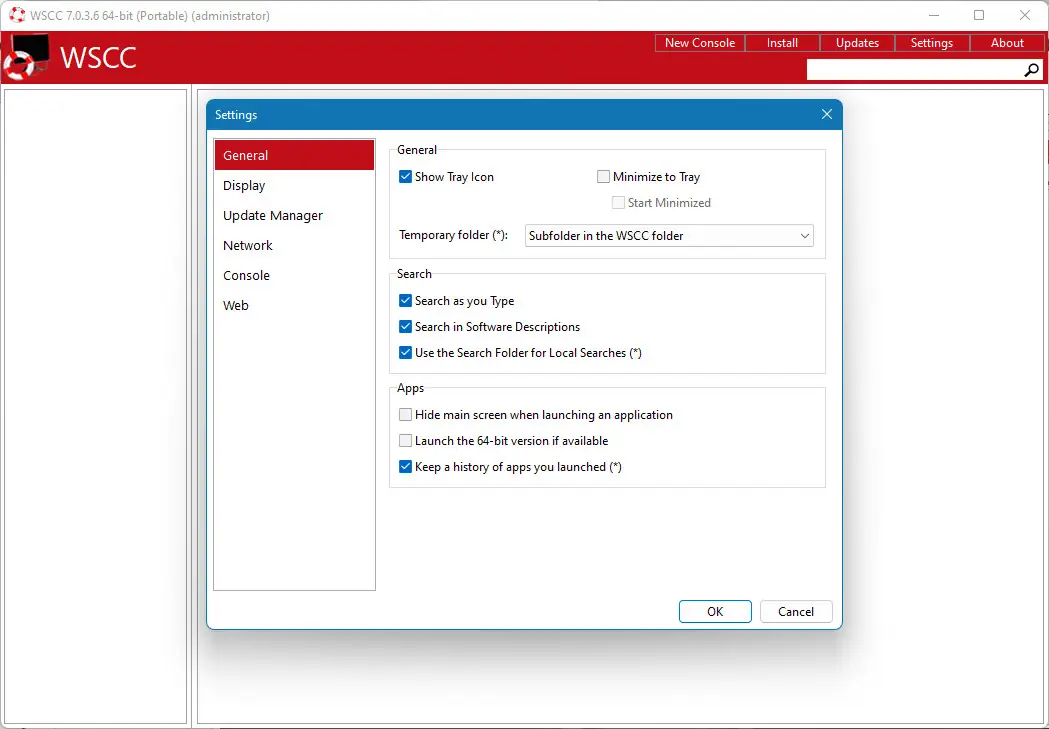Click the WSCC heading text in header

pos(98,58)
